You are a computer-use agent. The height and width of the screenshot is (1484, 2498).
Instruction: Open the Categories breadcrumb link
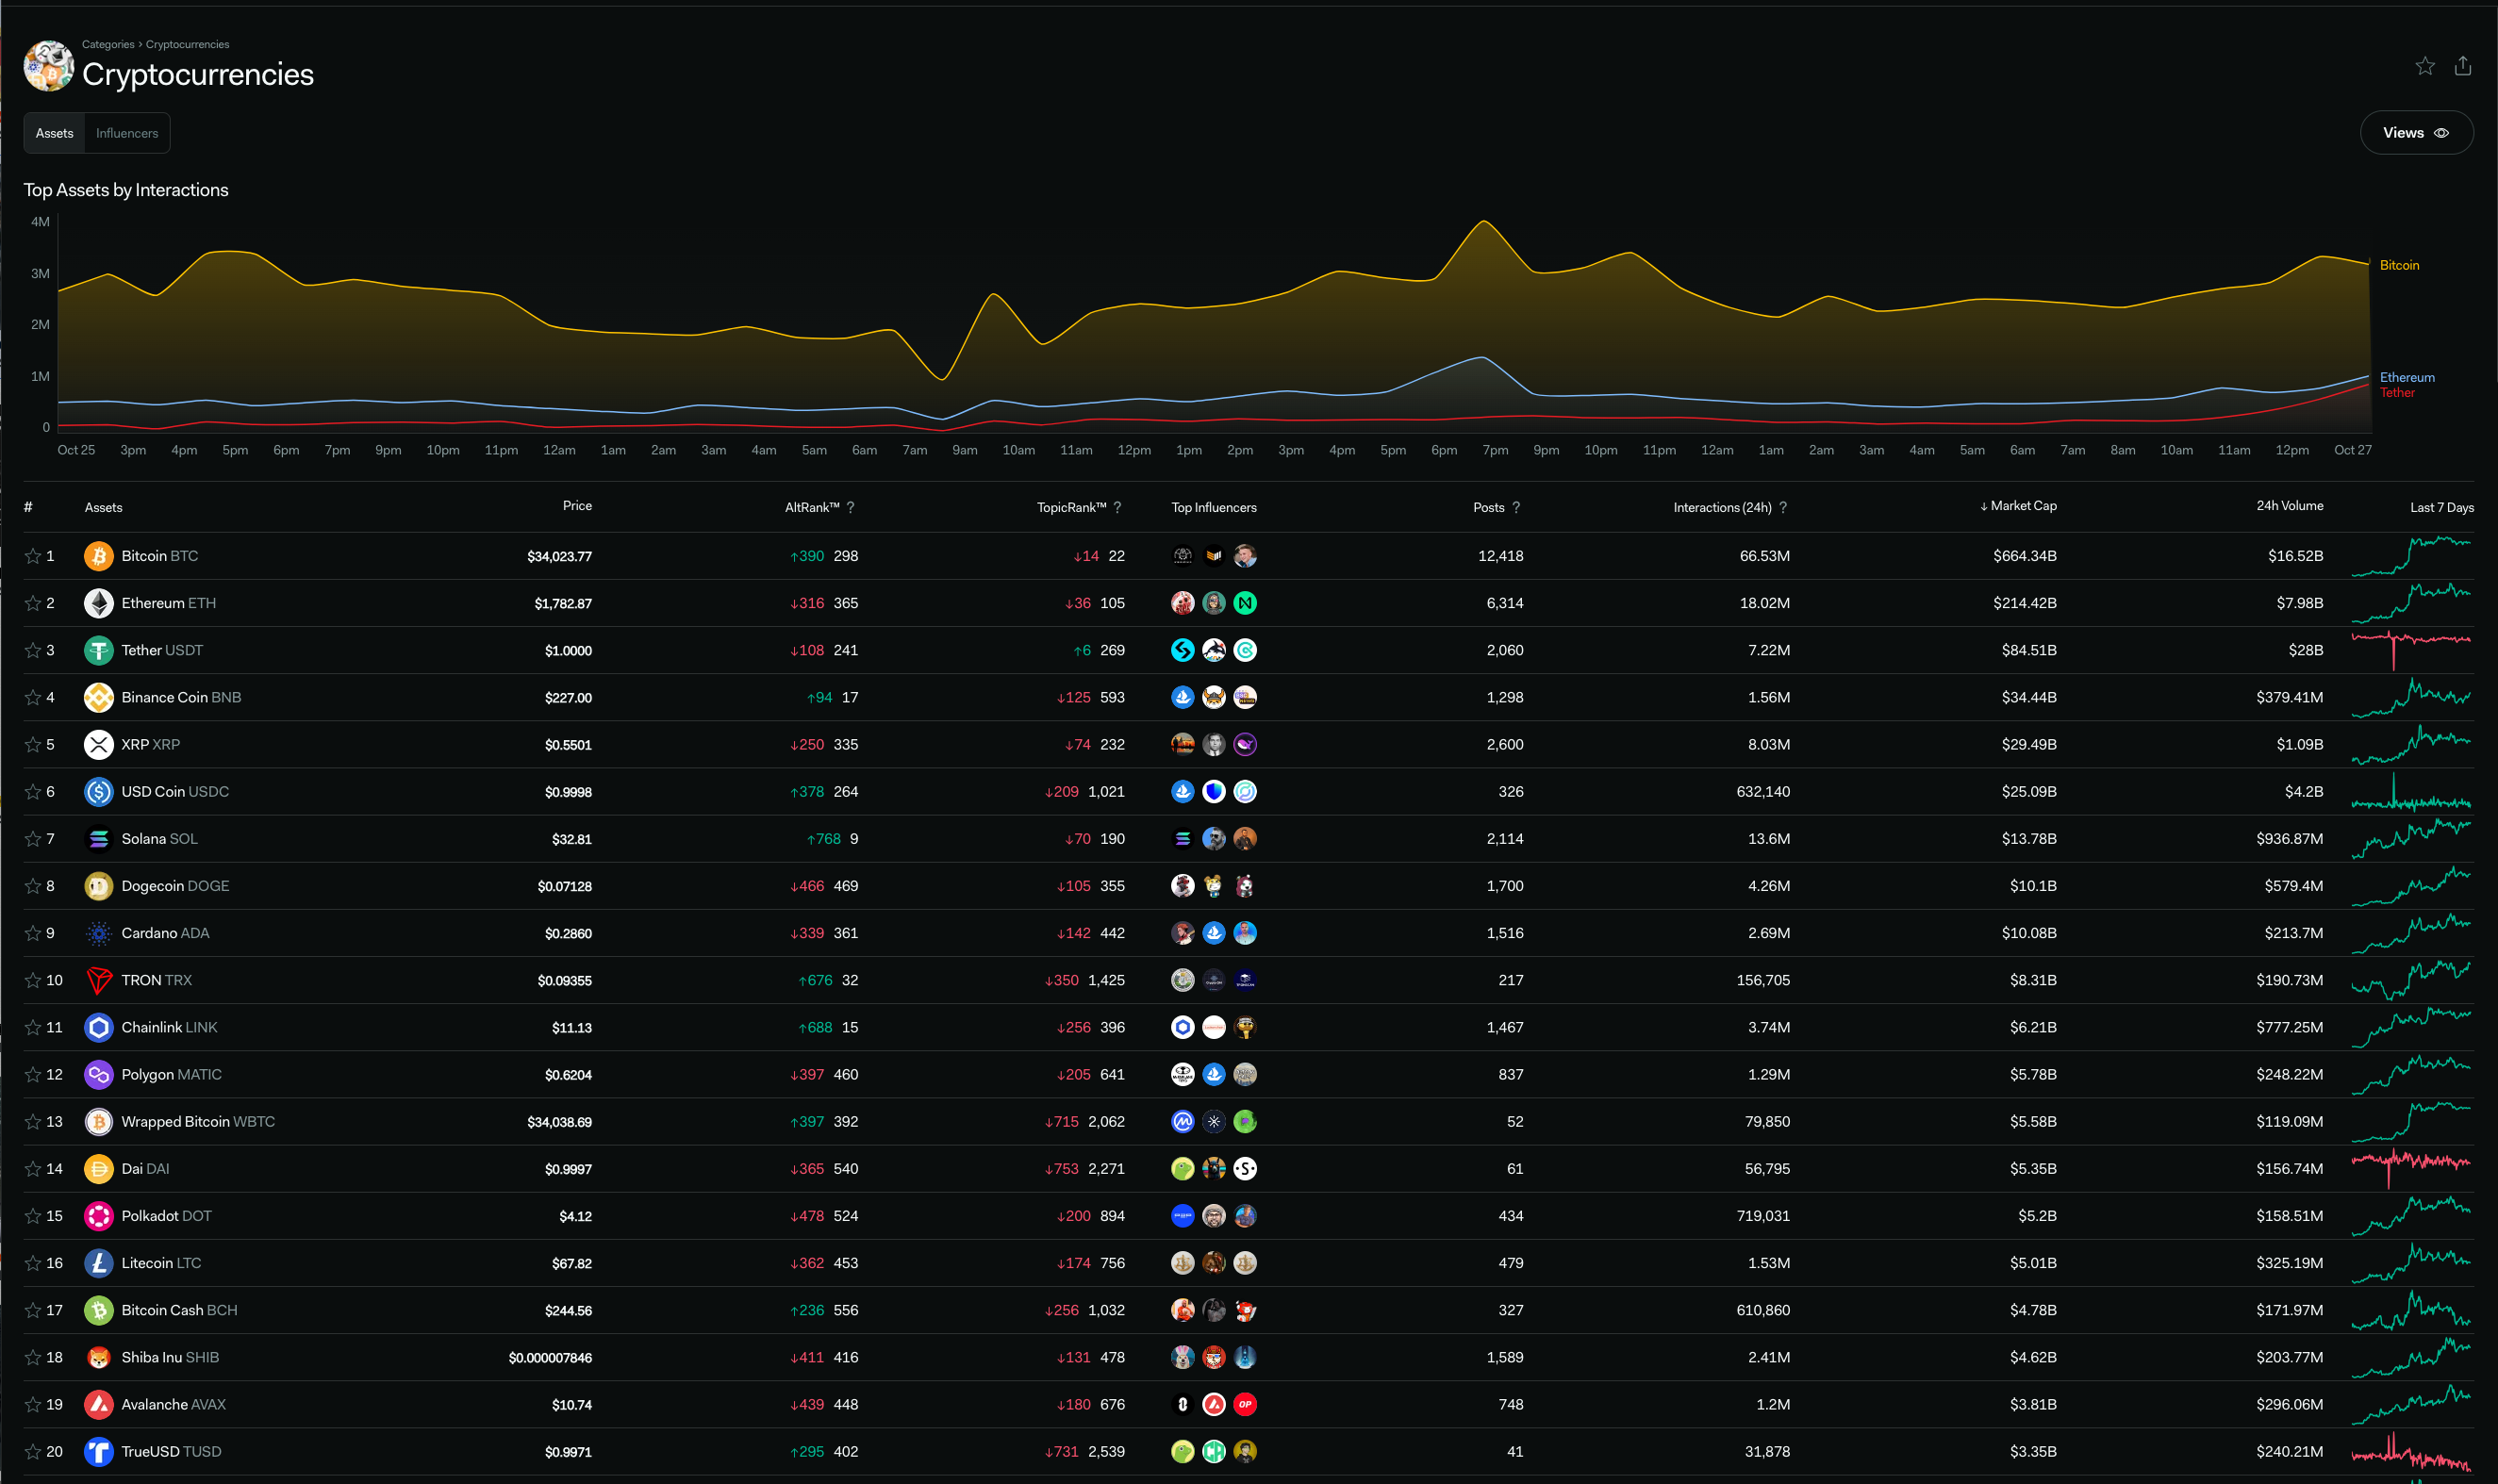(108, 44)
